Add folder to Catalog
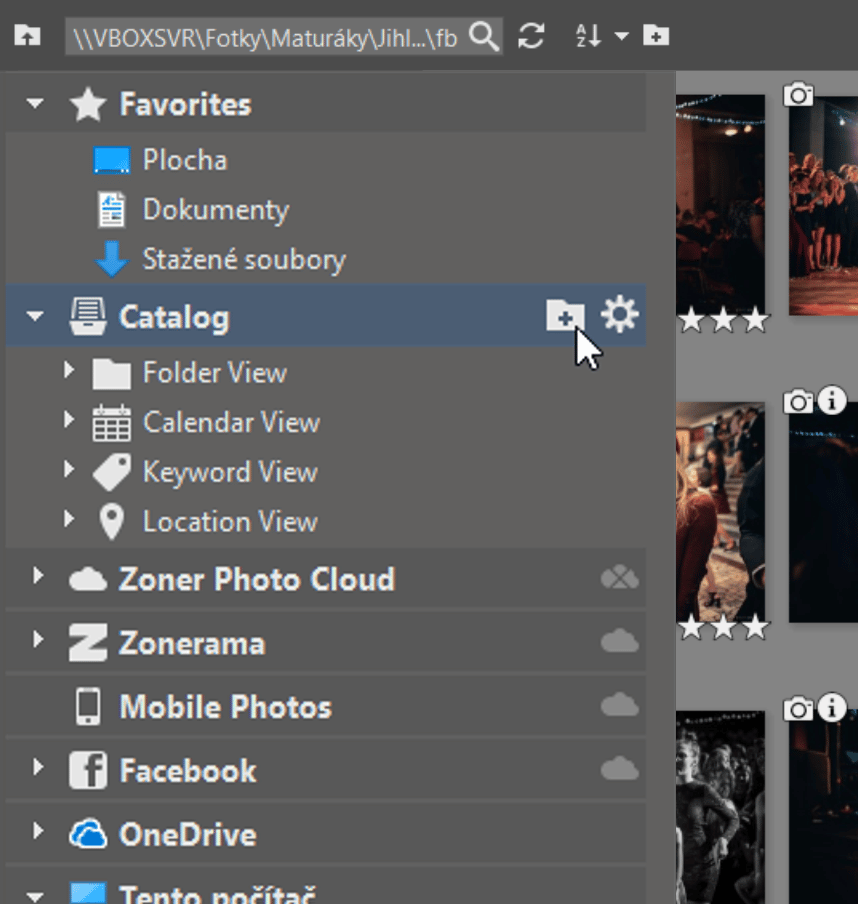The height and width of the screenshot is (904, 858). pyautogui.click(x=565, y=315)
